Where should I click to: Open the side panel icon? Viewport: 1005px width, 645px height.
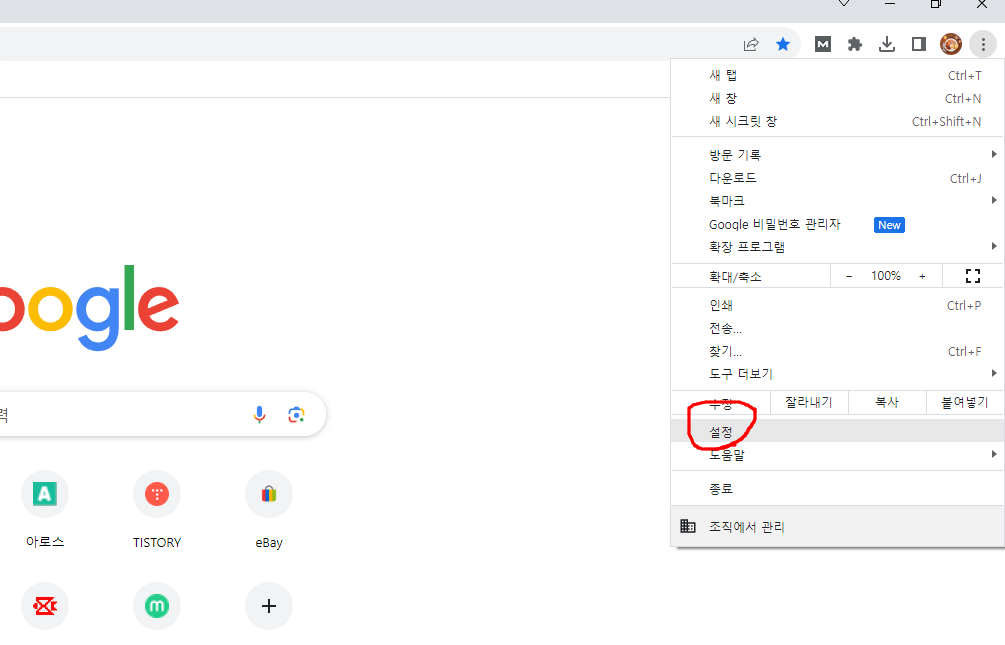pos(918,44)
